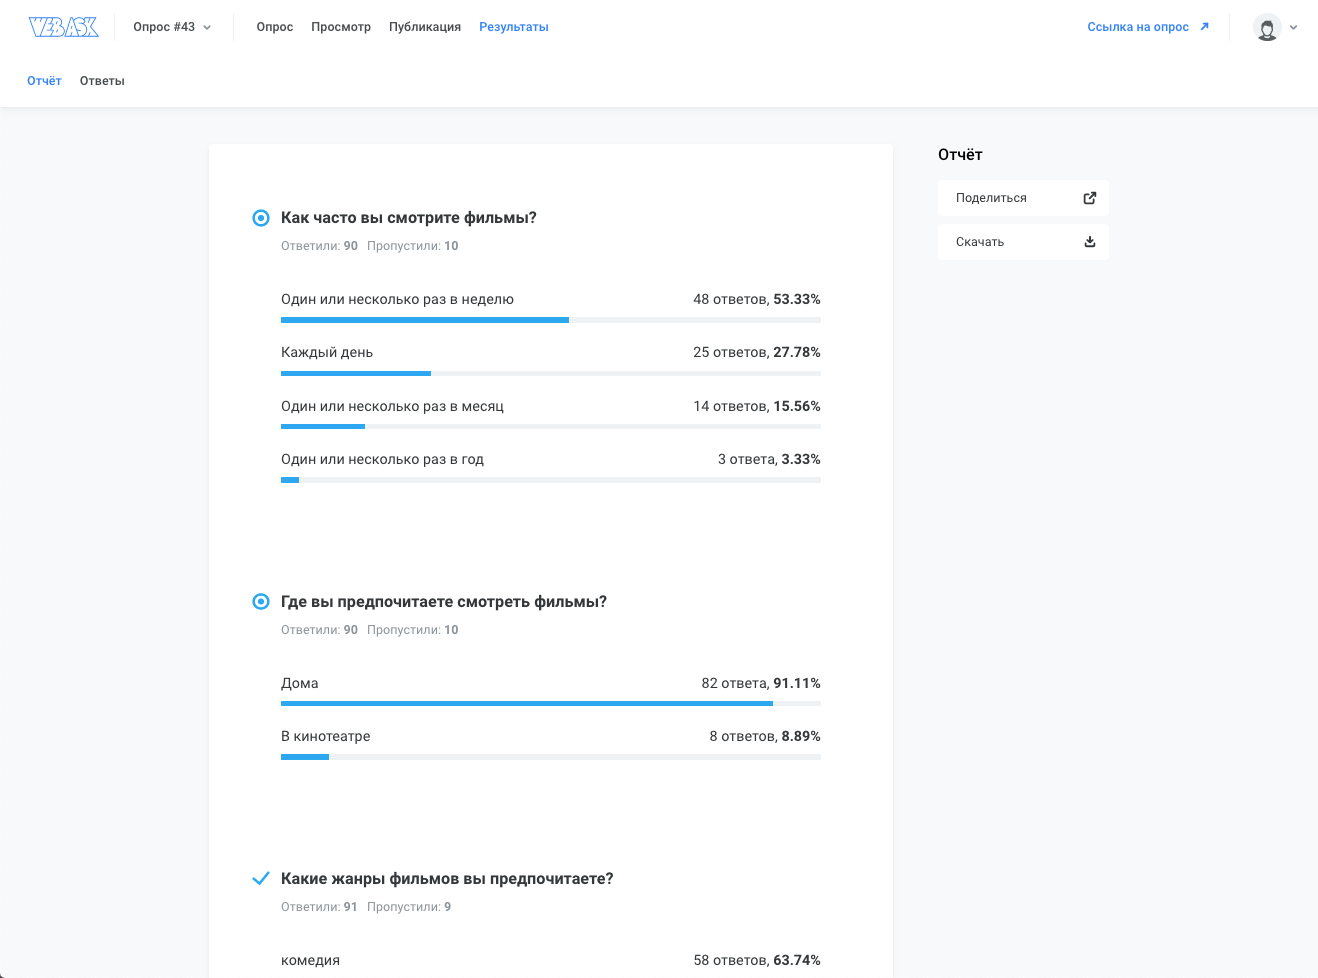Click the share icon next to Поделиться
Image resolution: width=1318 pixels, height=978 pixels.
pos(1090,198)
